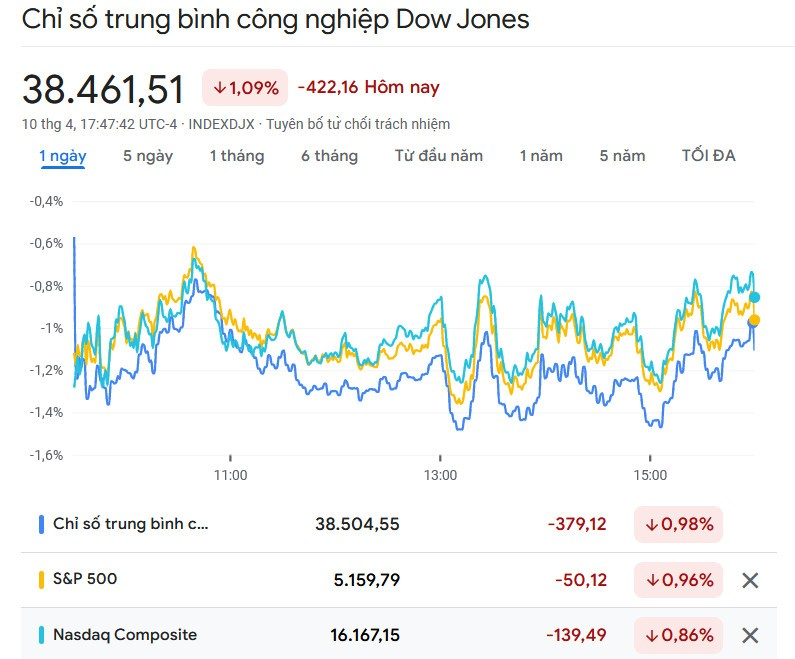The width and height of the screenshot is (795, 659).
Task: Select the 'TỐI ĐA' range tab
Action: (x=708, y=156)
